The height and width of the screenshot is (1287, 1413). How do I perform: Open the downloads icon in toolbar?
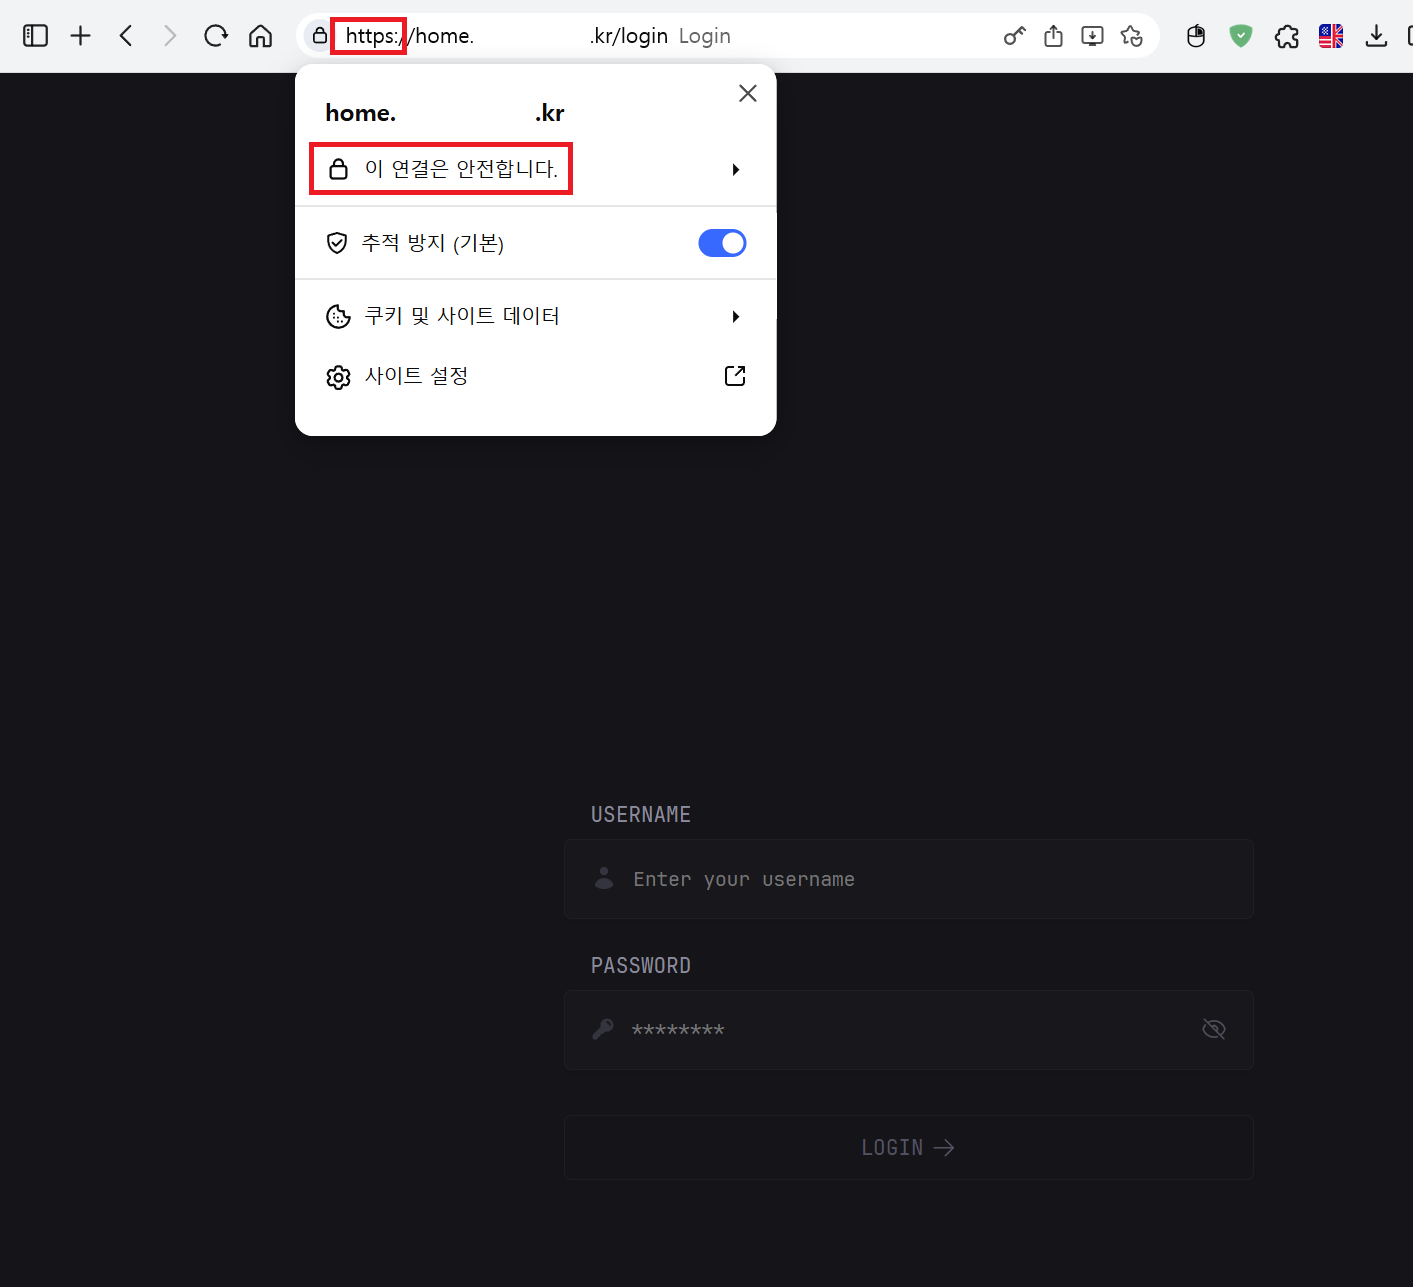pos(1376,36)
